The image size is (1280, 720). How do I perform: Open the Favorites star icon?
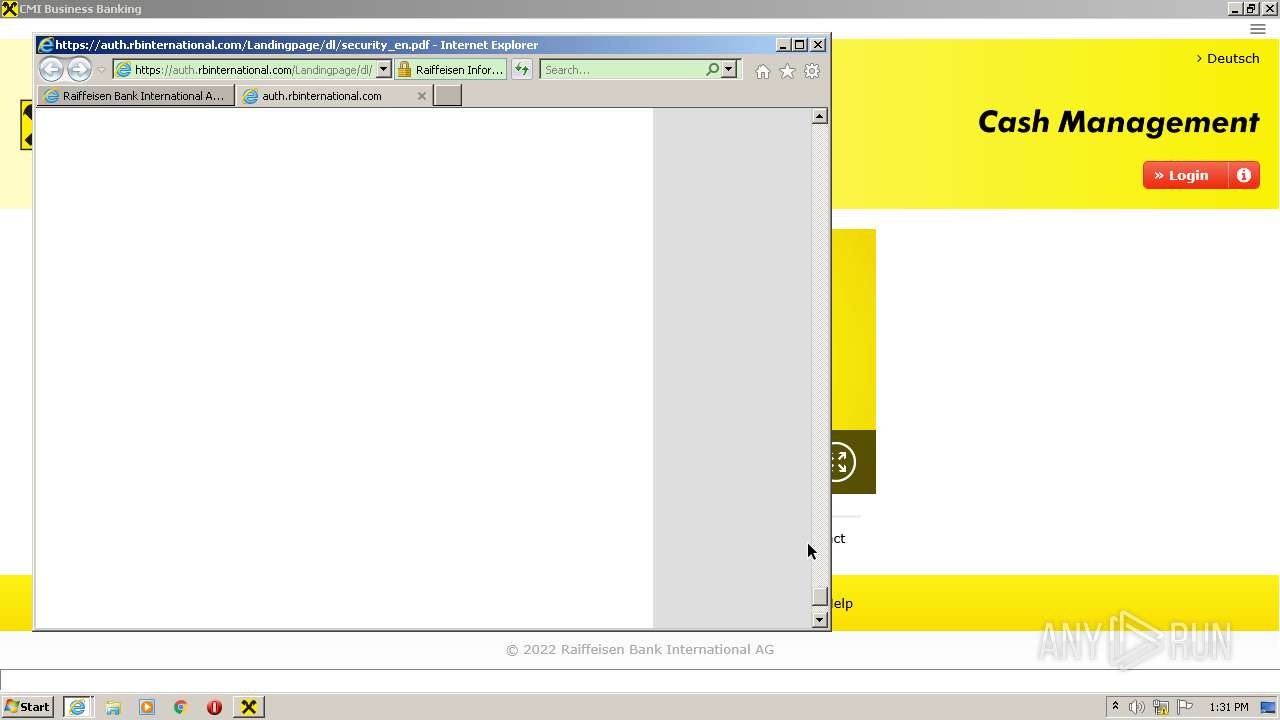point(787,71)
